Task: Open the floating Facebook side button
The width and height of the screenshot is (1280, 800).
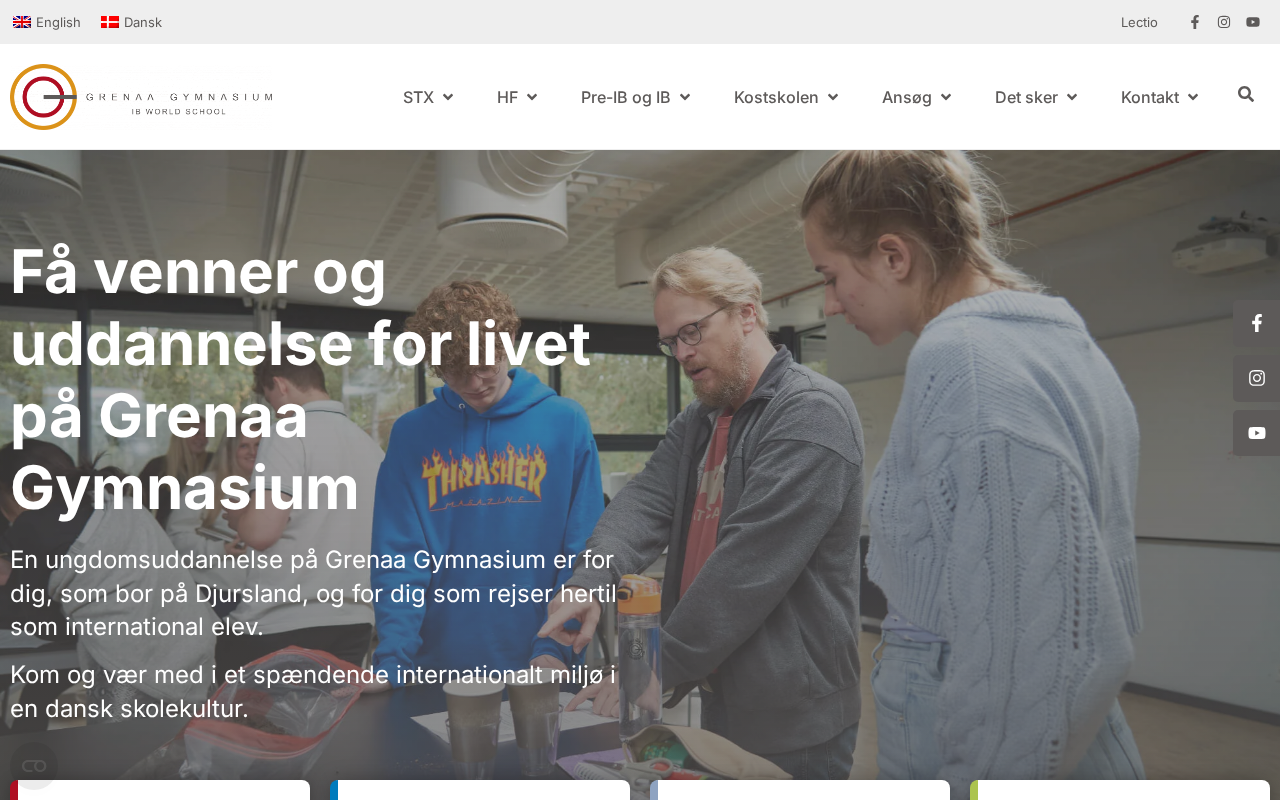Action: 1257,323
